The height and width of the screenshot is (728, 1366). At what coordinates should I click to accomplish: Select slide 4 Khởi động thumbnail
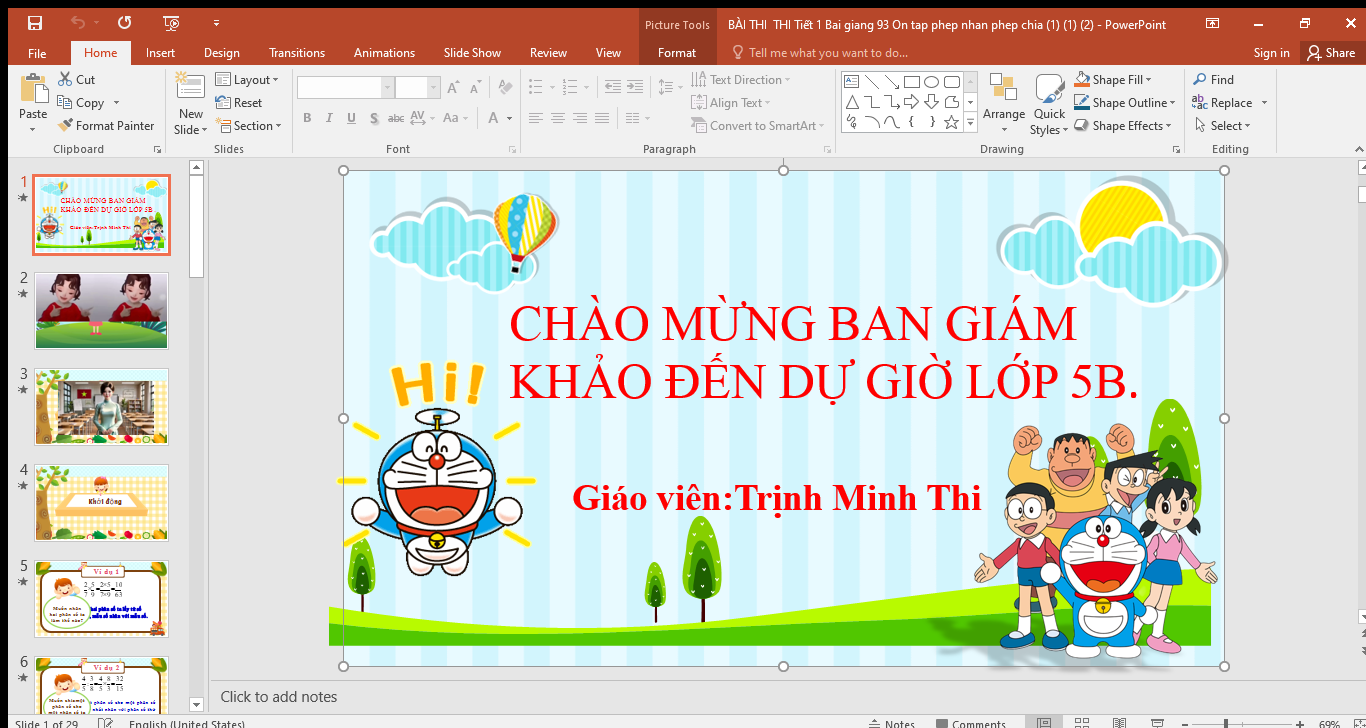pos(102,503)
